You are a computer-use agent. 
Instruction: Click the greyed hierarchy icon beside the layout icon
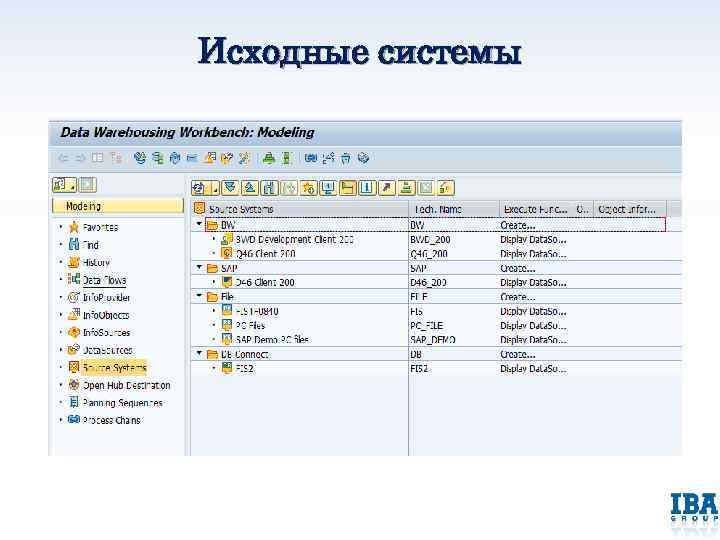point(116,158)
